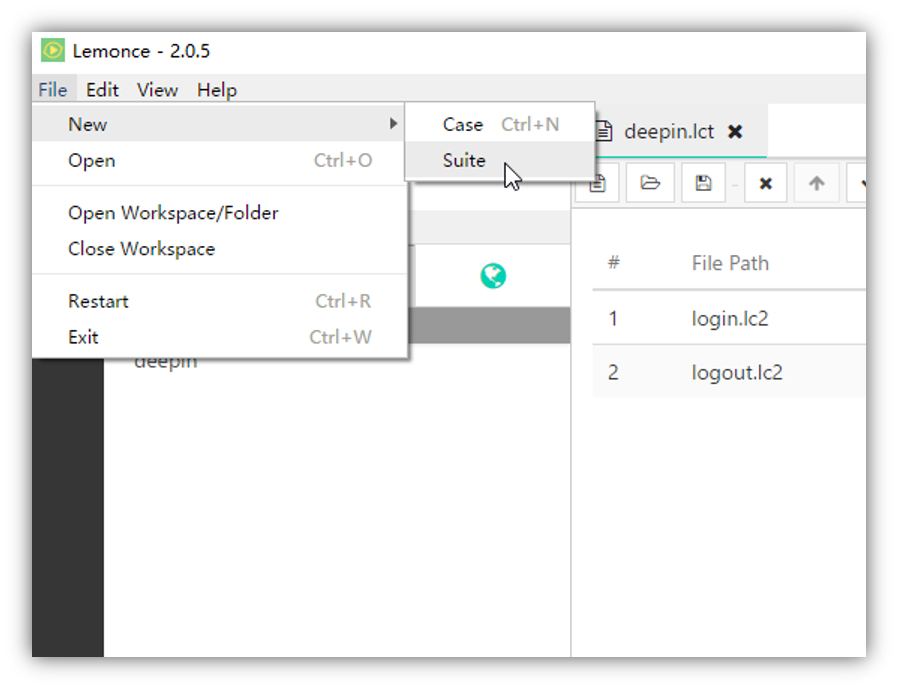The image size is (898, 689).
Task: Close the deepin.lct tab
Action: pos(735,132)
